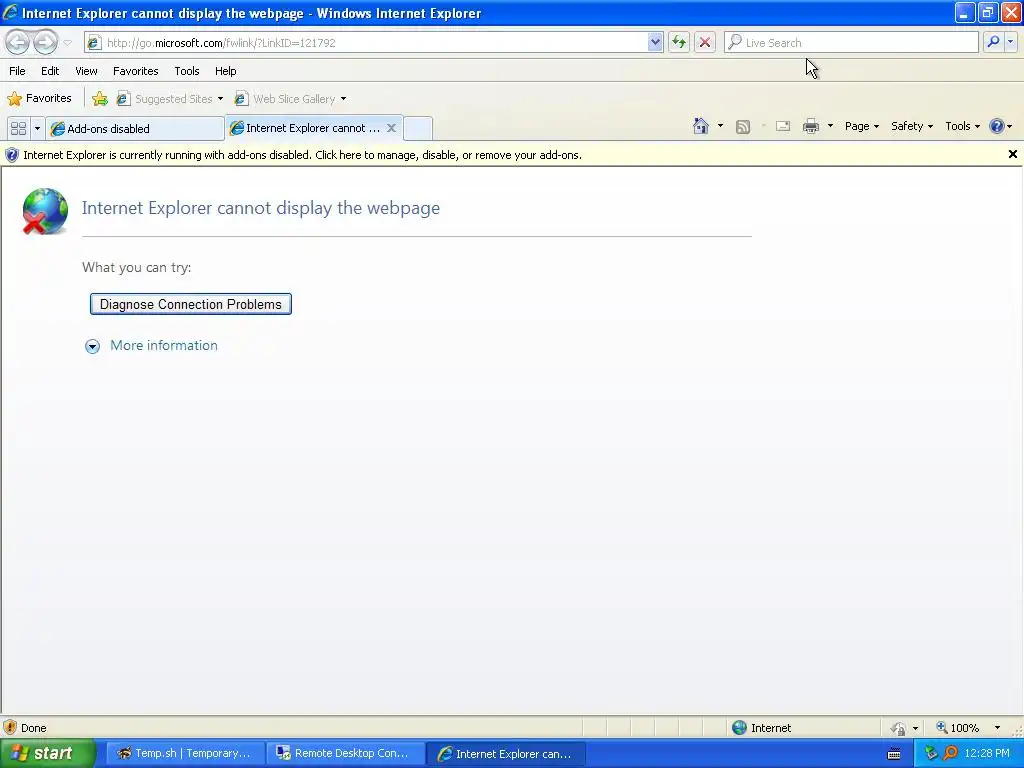Click Add to Favorites Bar icon
The width and height of the screenshot is (1024, 768).
tap(100, 99)
